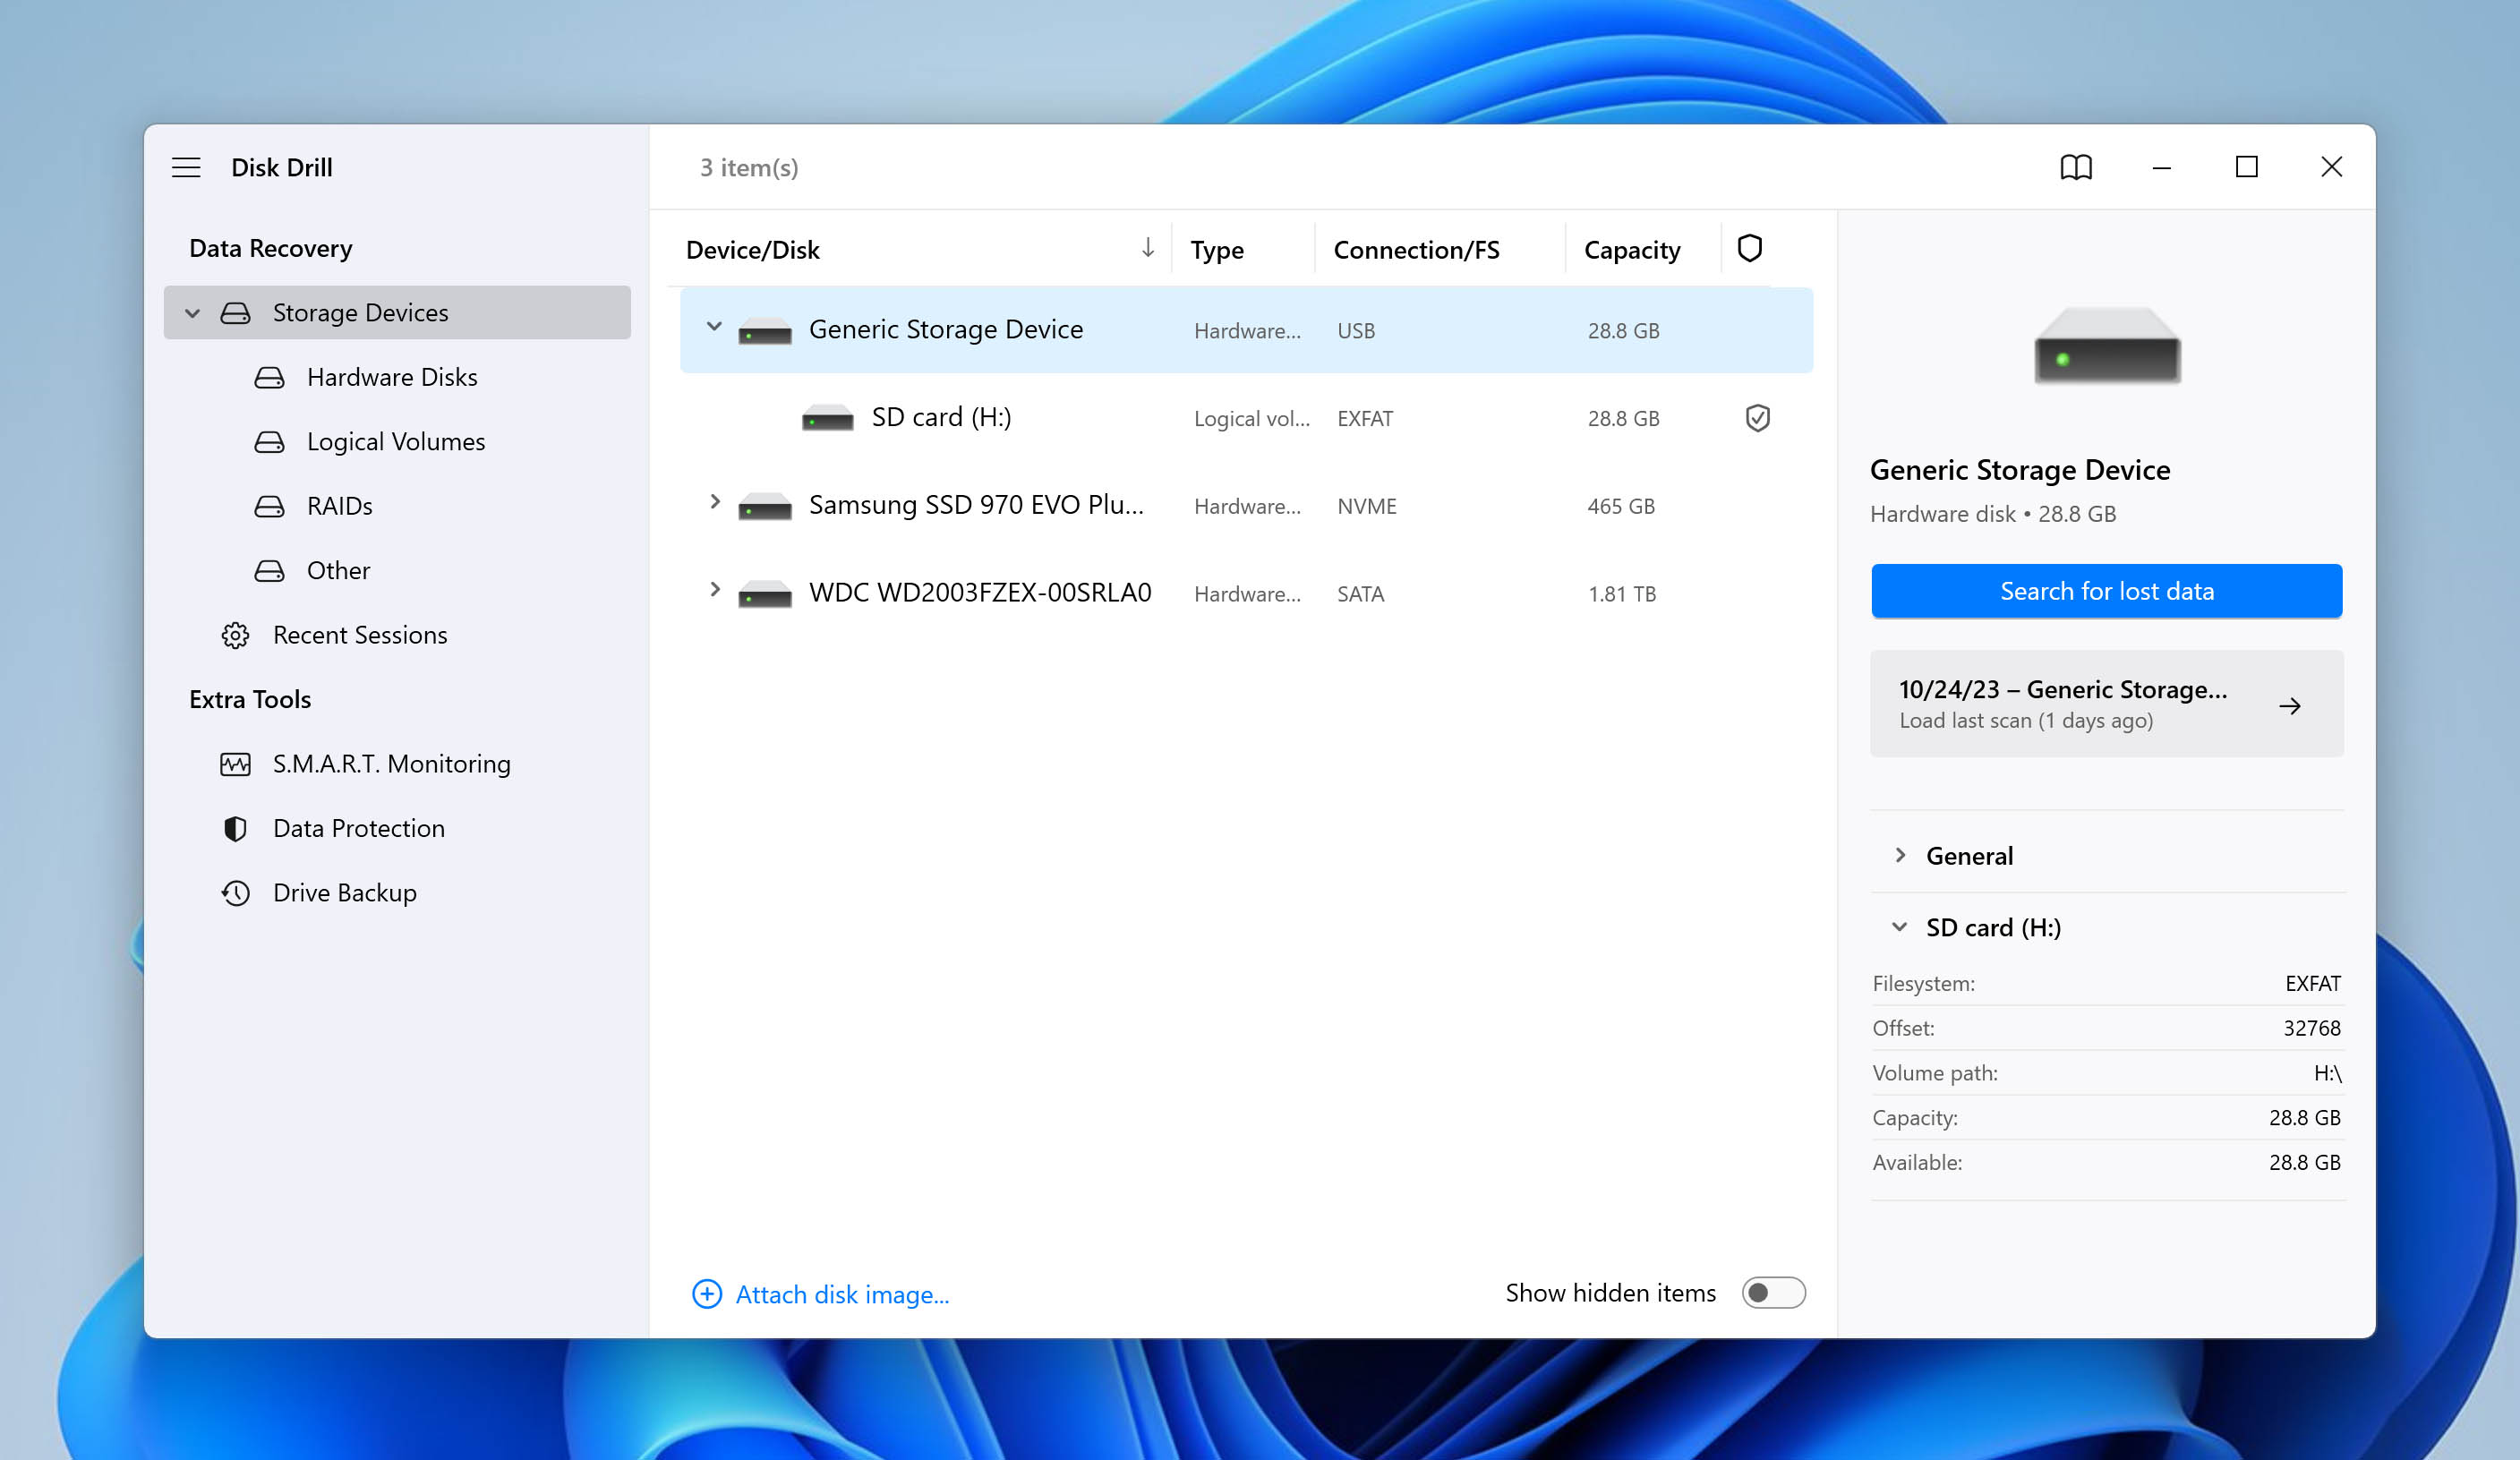The height and width of the screenshot is (1460, 2520).
Task: Click Search for lost data button
Action: coord(2108,589)
